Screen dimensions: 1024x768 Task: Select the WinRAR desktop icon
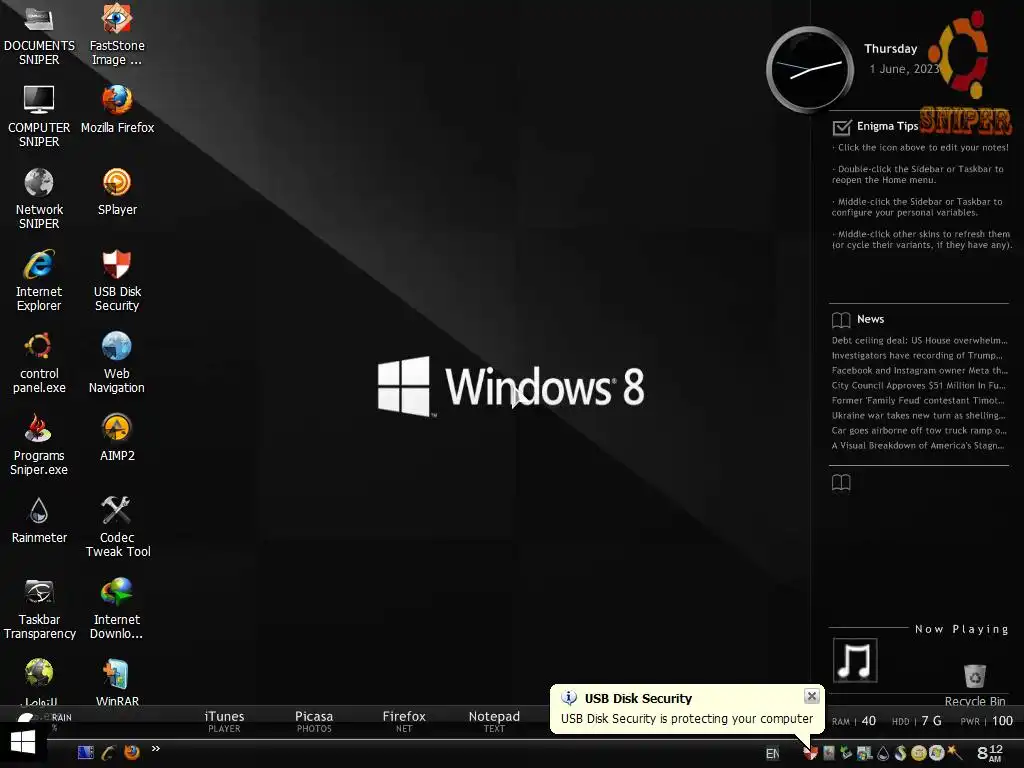coord(117,683)
